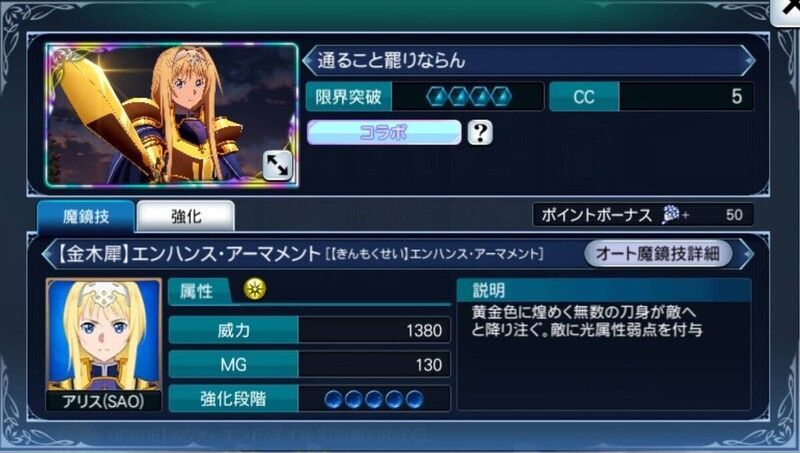Screen dimensions: 800x453
Task: Click the コラボ label button
Action: 384,133
